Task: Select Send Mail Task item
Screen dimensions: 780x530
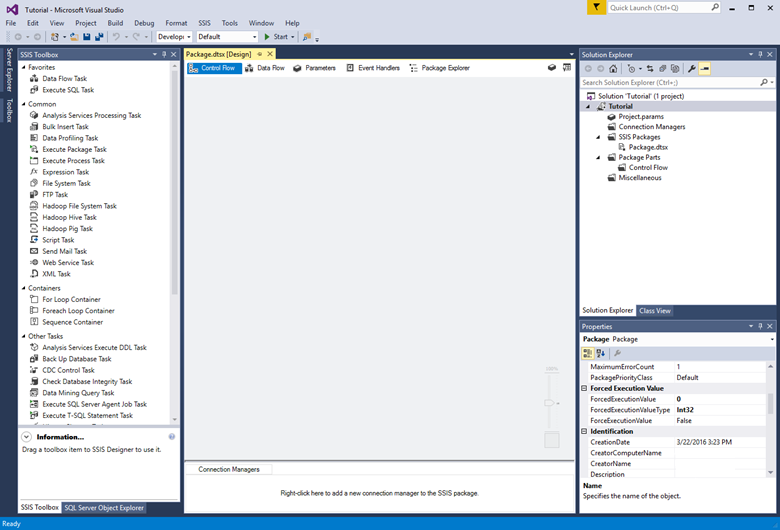Action: click(x=64, y=251)
